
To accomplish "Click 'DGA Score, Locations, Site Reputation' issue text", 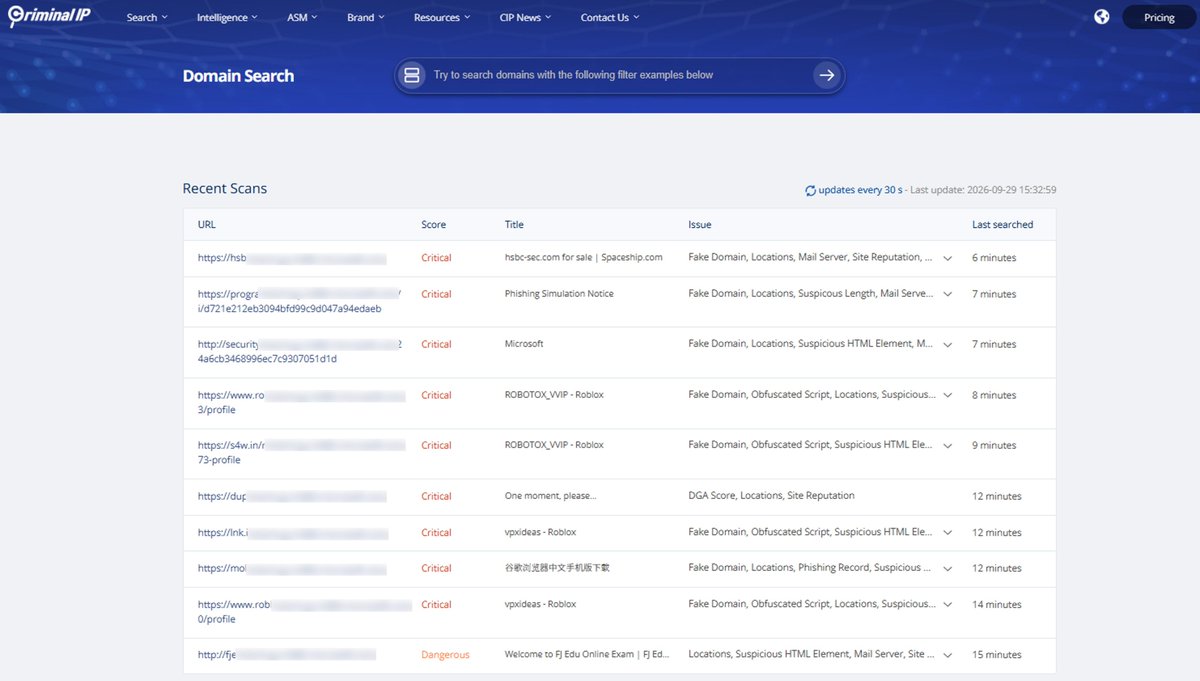I will [771, 496].
